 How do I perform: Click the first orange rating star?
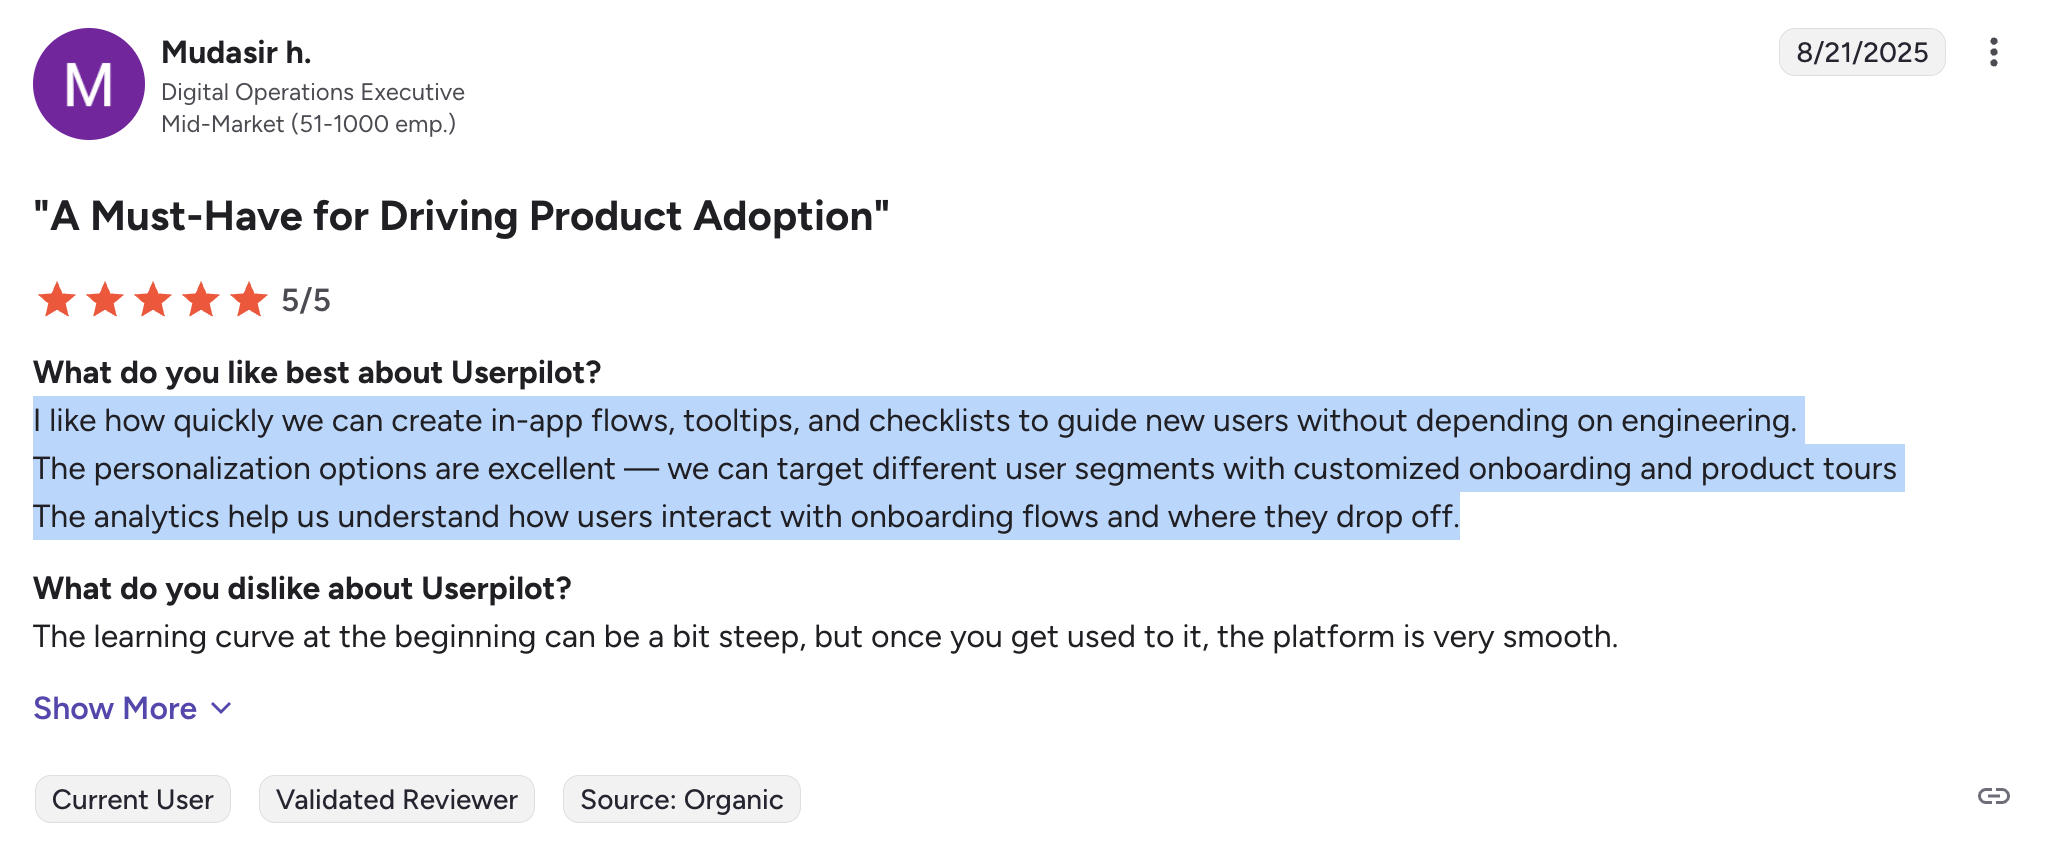point(56,299)
